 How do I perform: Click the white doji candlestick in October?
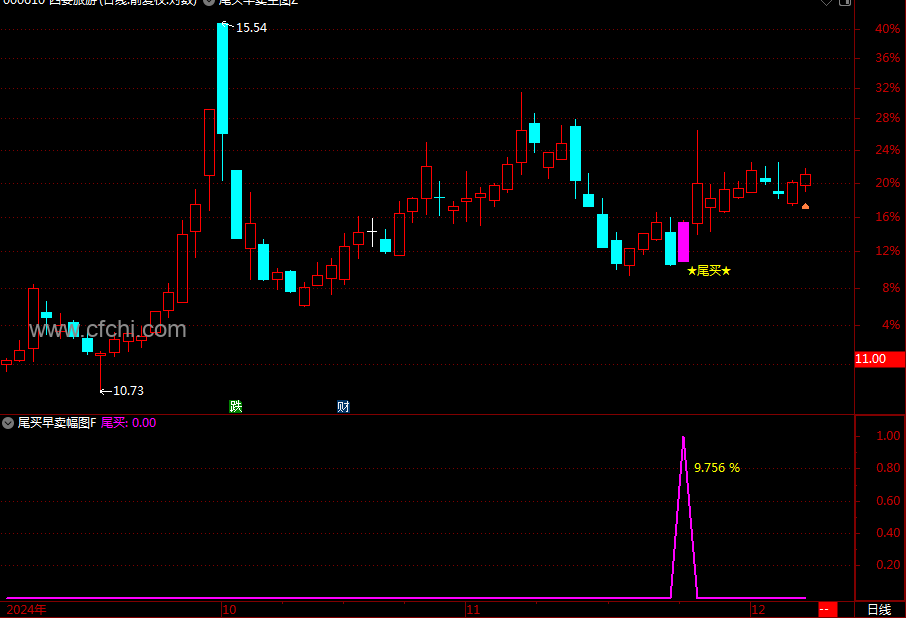pos(372,232)
